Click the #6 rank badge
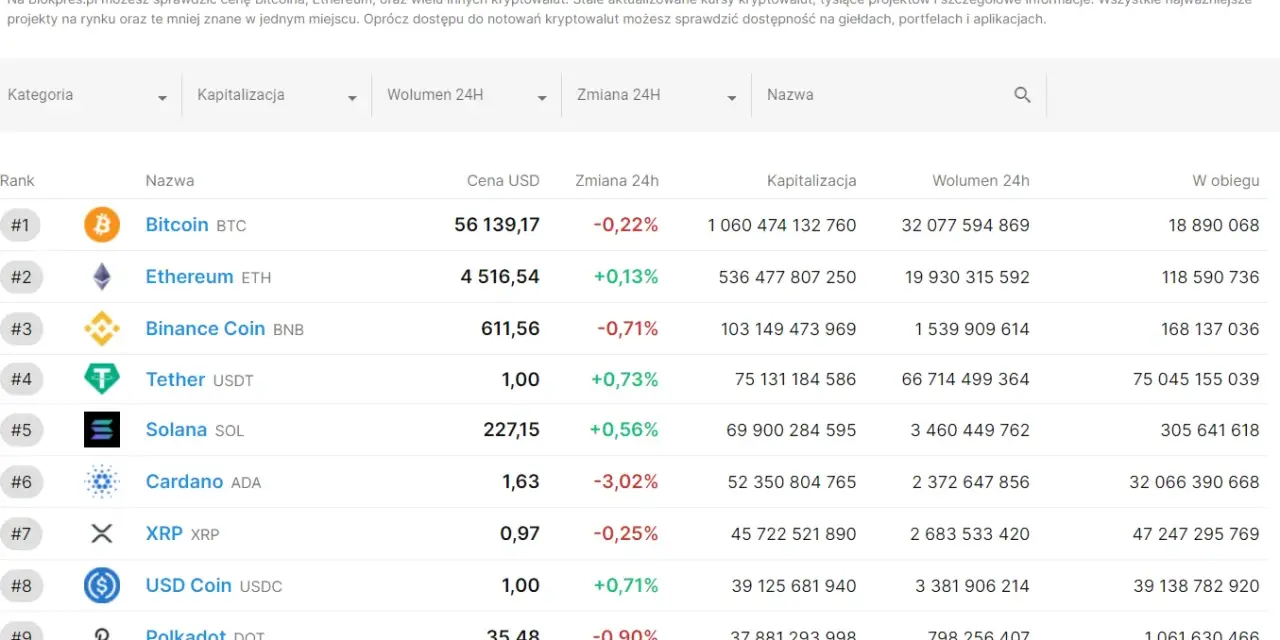 (21, 482)
